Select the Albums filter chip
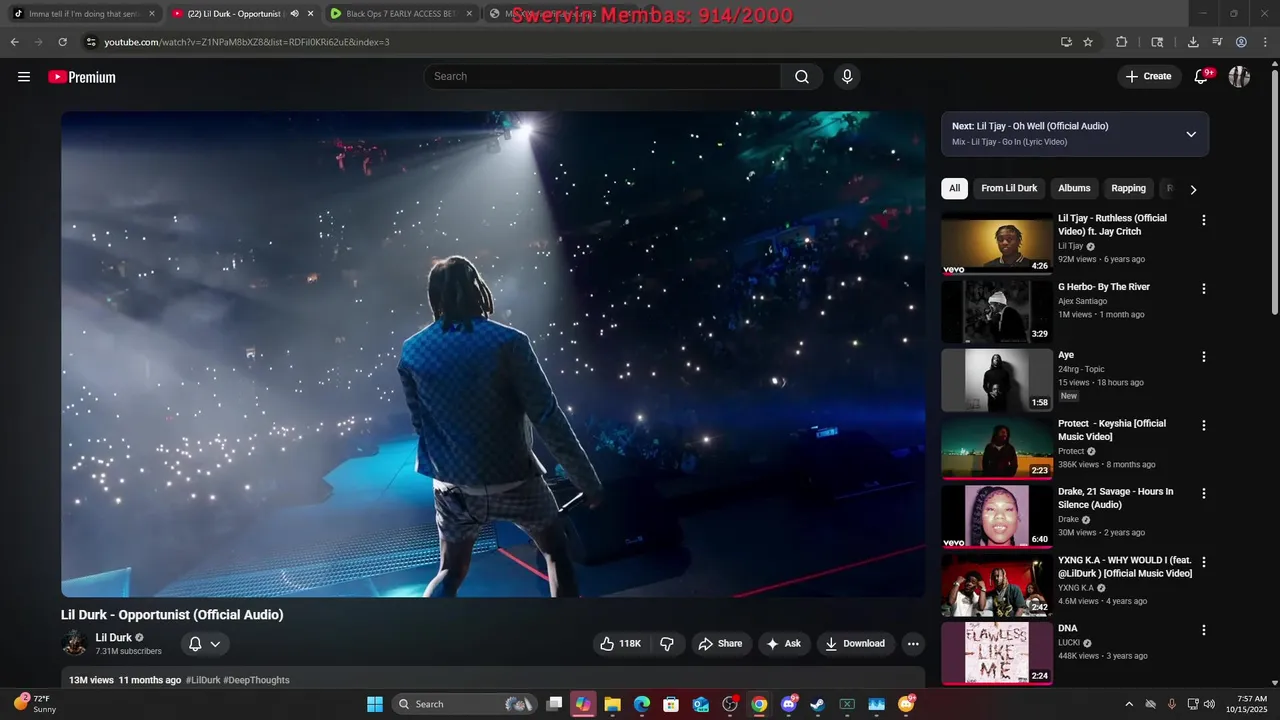Viewport: 1280px width, 720px height. [1074, 188]
